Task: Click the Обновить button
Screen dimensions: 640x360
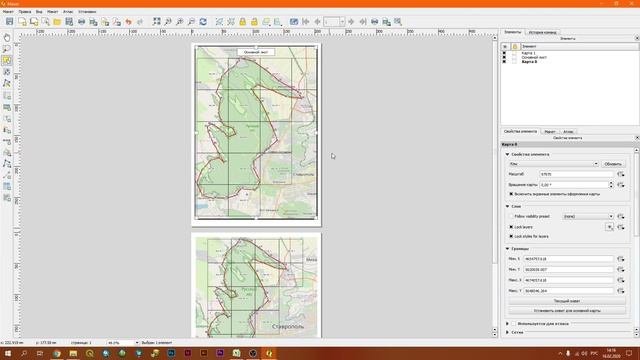Action: point(613,164)
